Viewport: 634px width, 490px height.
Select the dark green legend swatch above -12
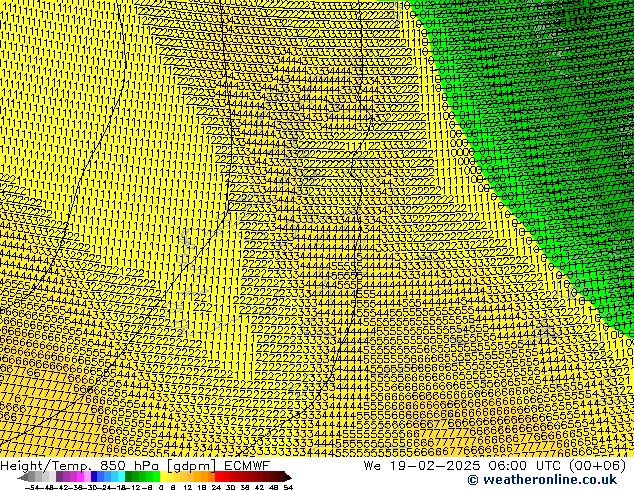129,477
